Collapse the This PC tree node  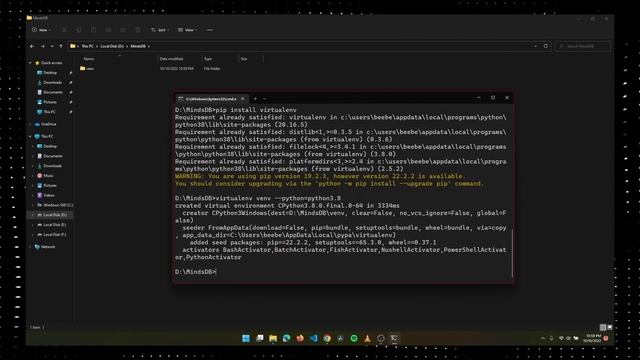[30, 136]
